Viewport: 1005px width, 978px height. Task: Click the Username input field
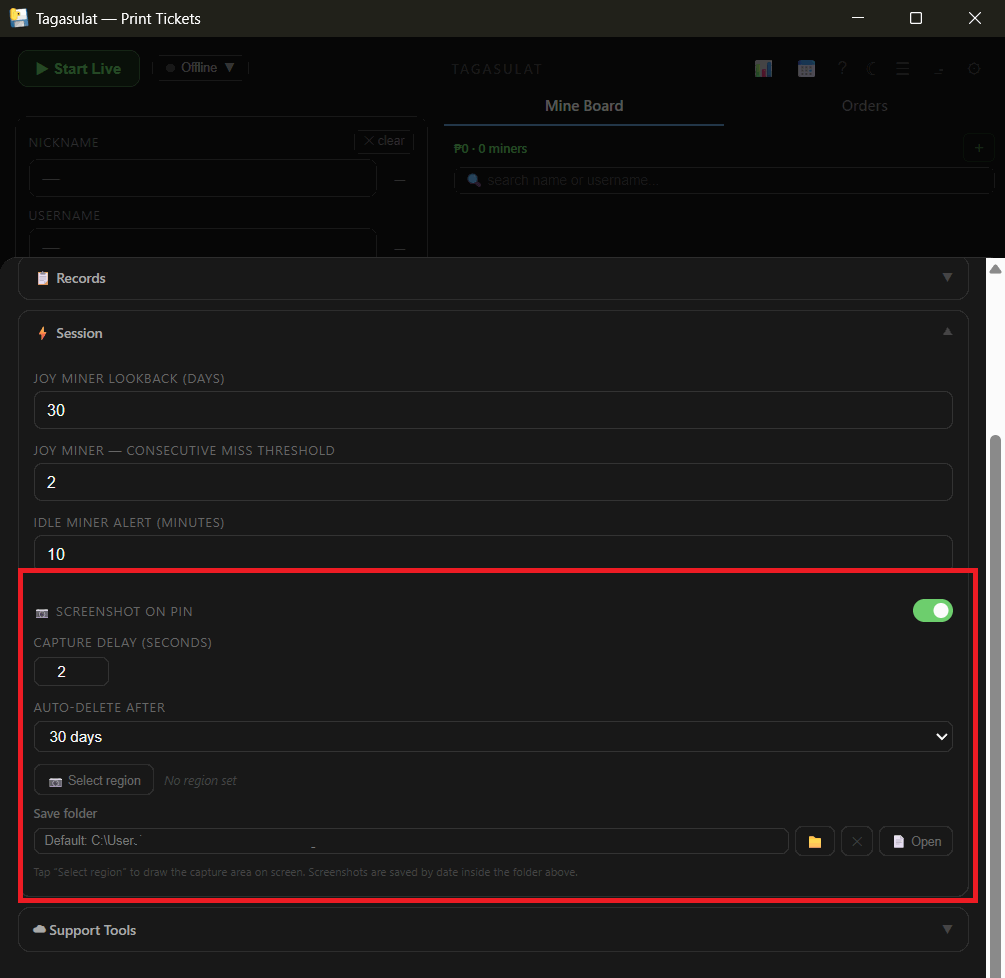click(x=203, y=244)
